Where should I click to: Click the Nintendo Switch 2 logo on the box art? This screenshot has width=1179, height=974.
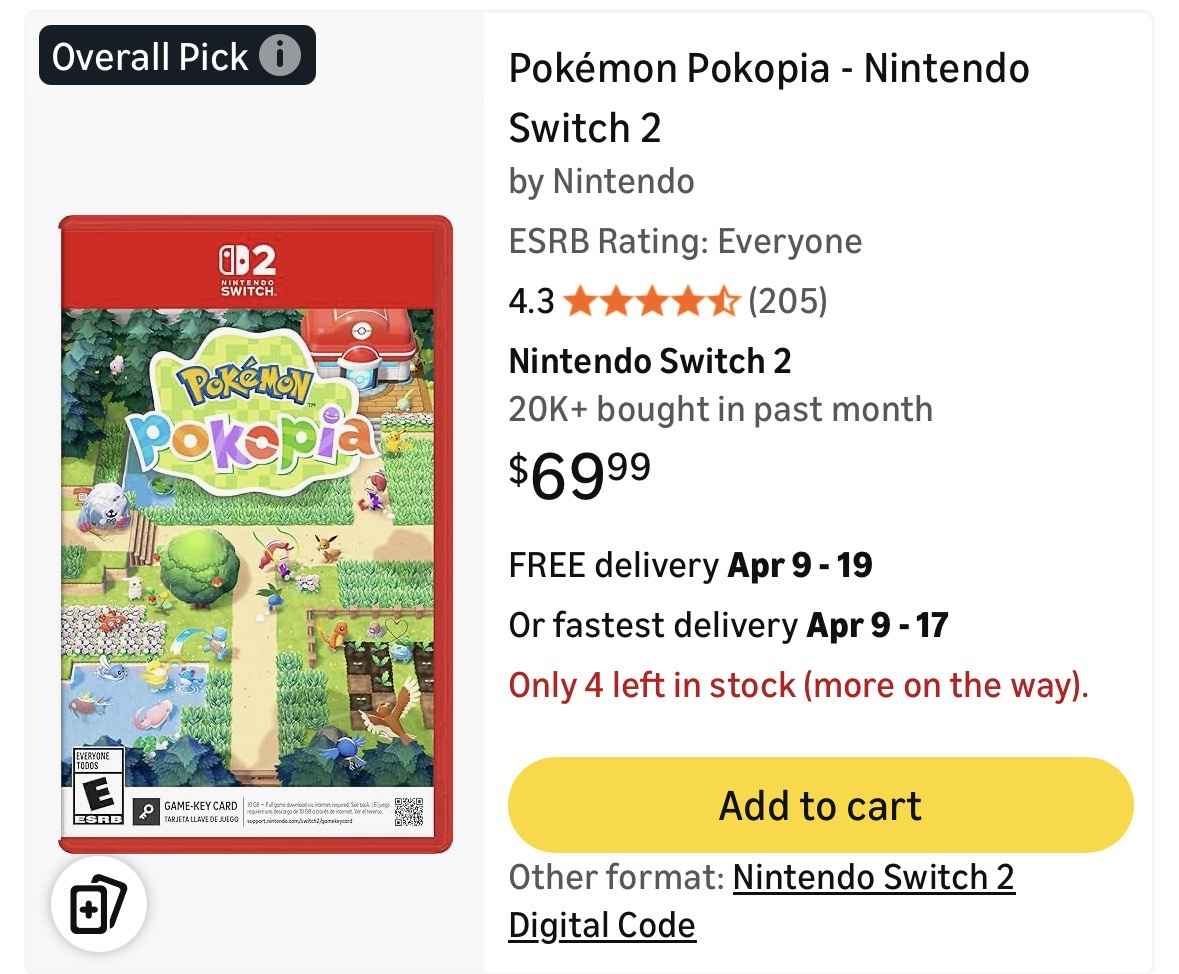pos(246,270)
